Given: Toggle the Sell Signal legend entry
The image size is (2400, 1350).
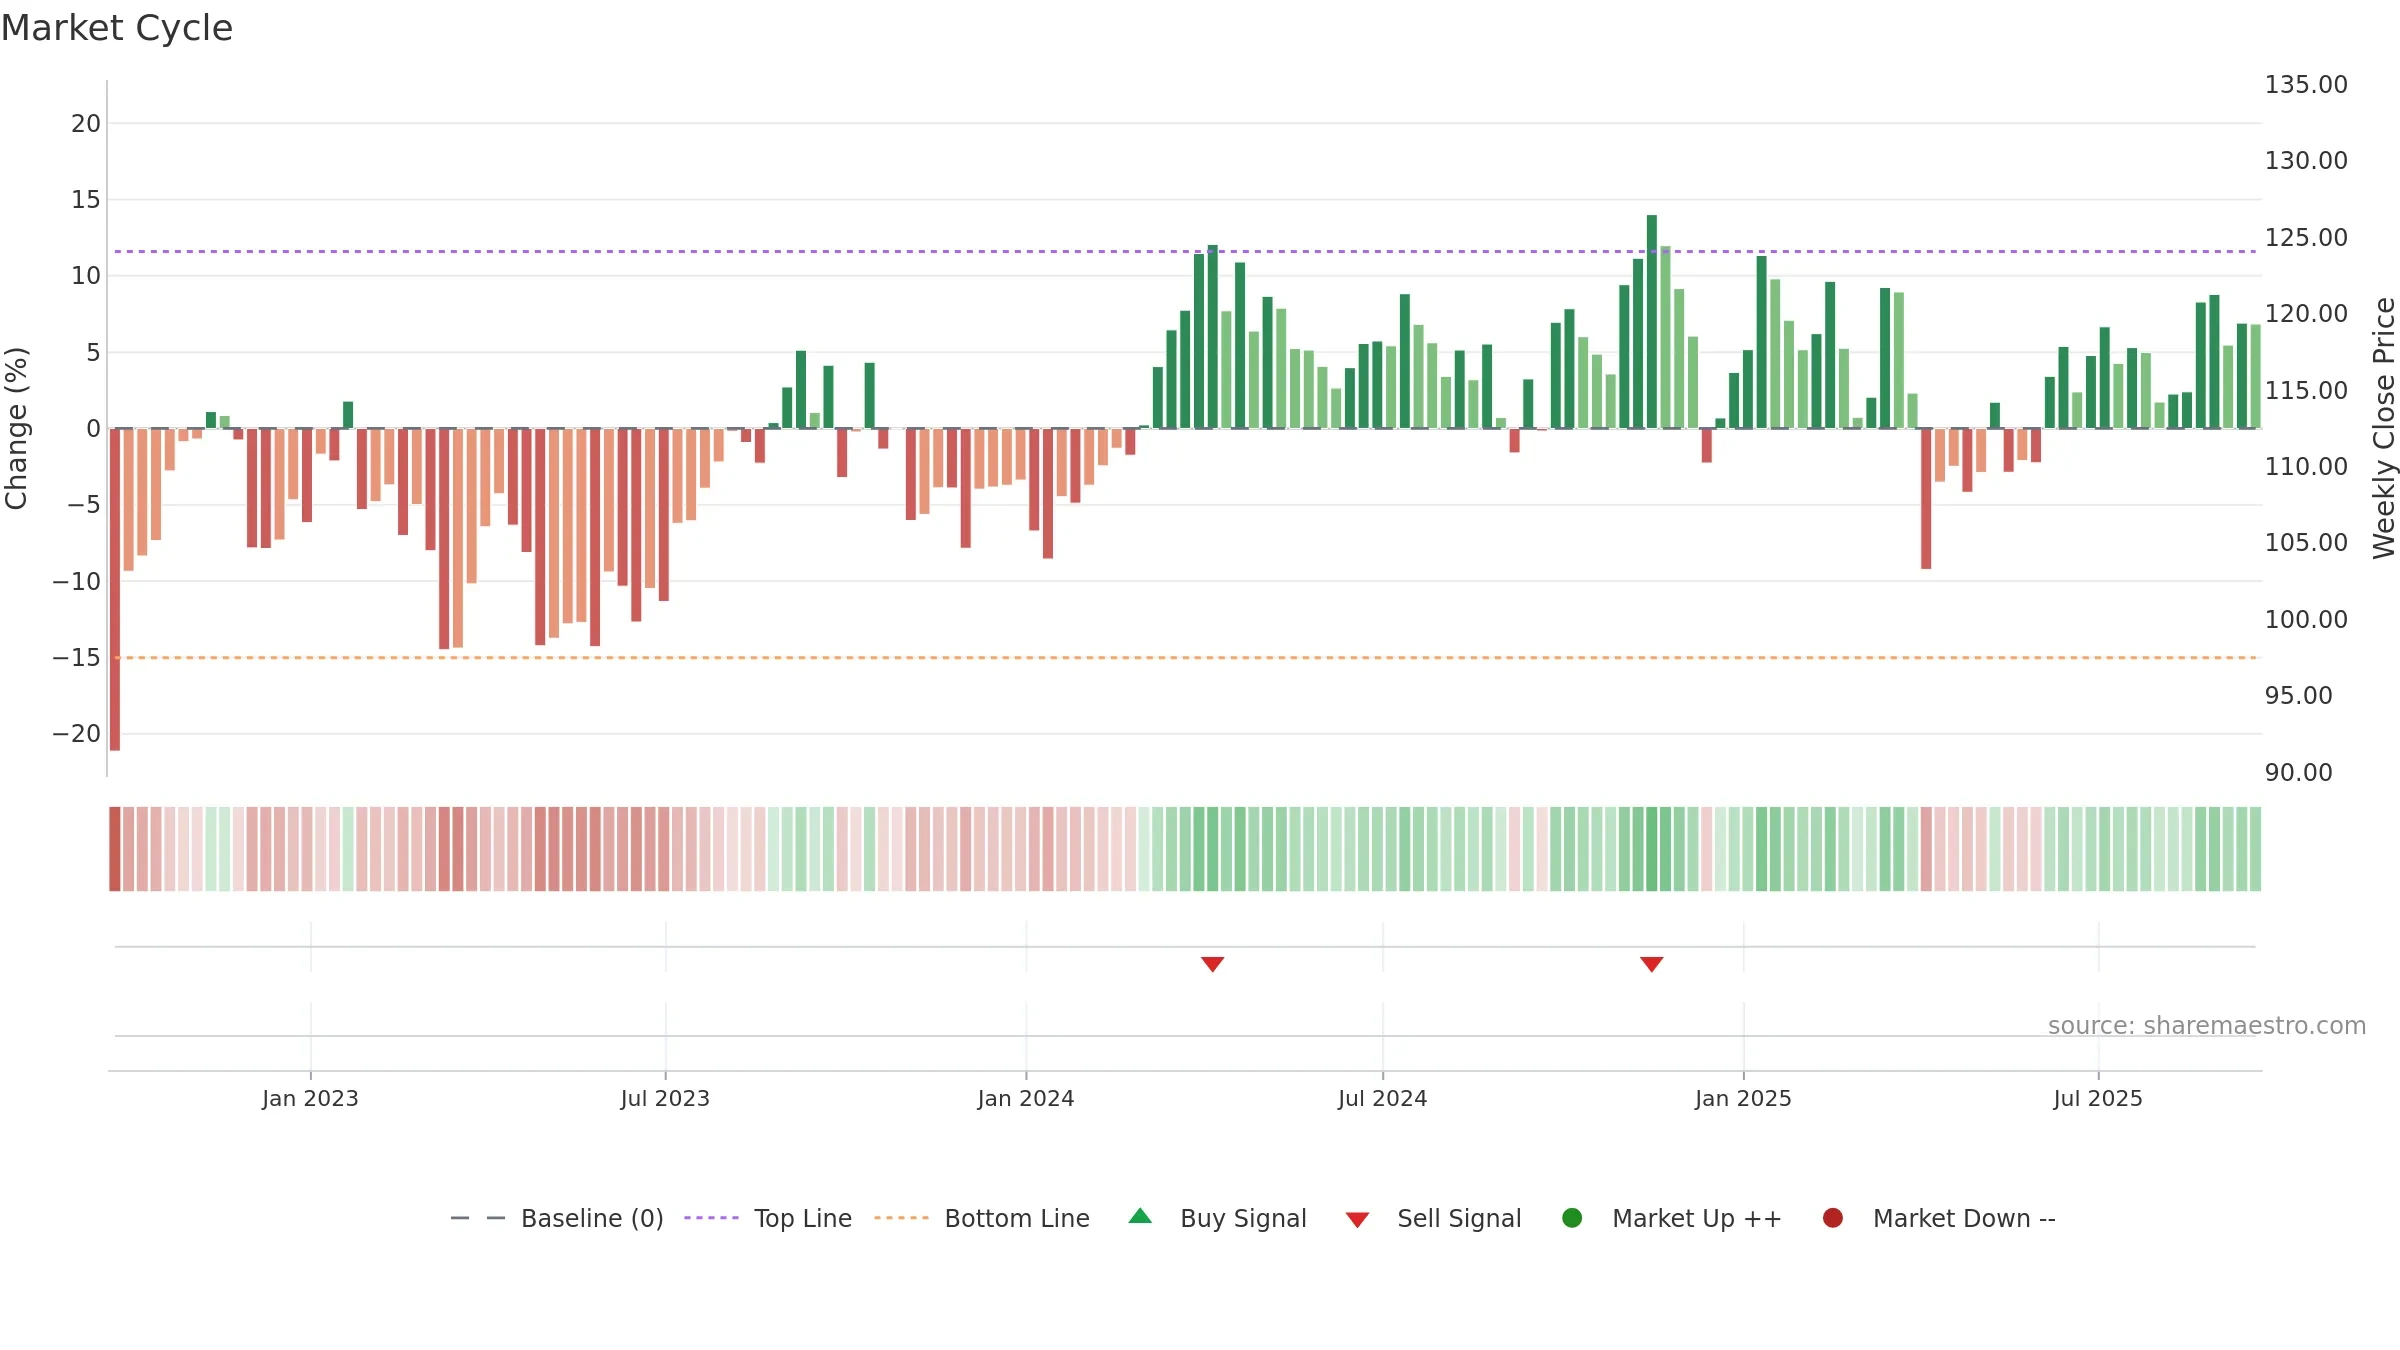Looking at the screenshot, I should click(x=1433, y=1218).
